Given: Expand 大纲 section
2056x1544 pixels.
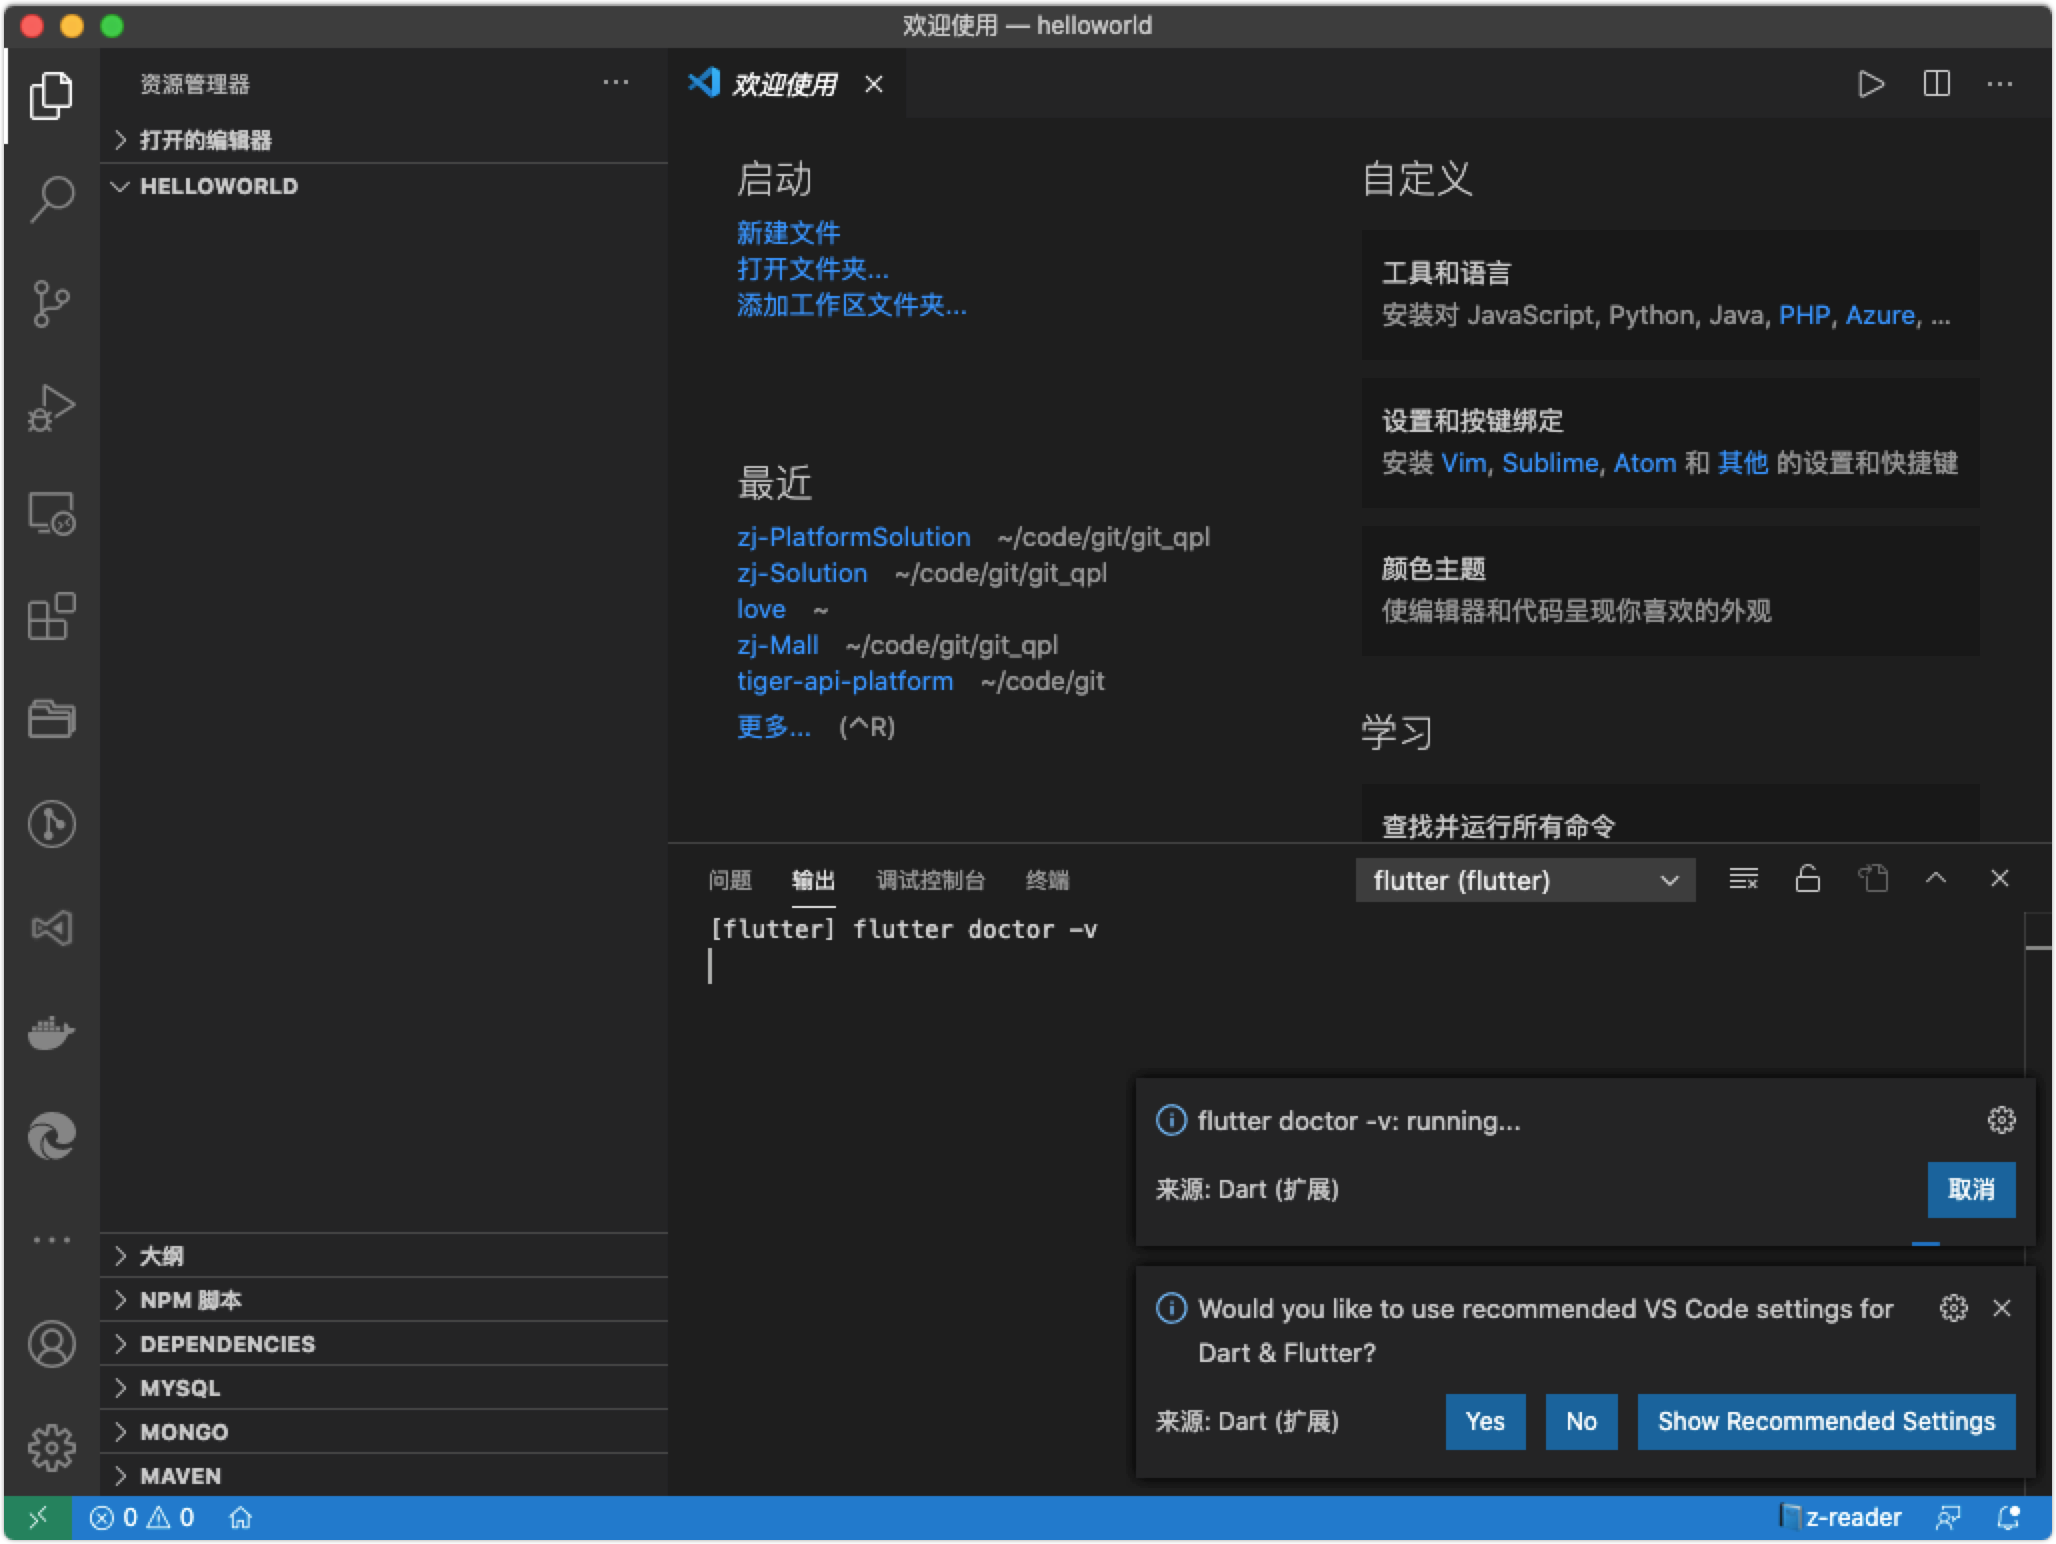Looking at the screenshot, I should click(x=384, y=1256).
